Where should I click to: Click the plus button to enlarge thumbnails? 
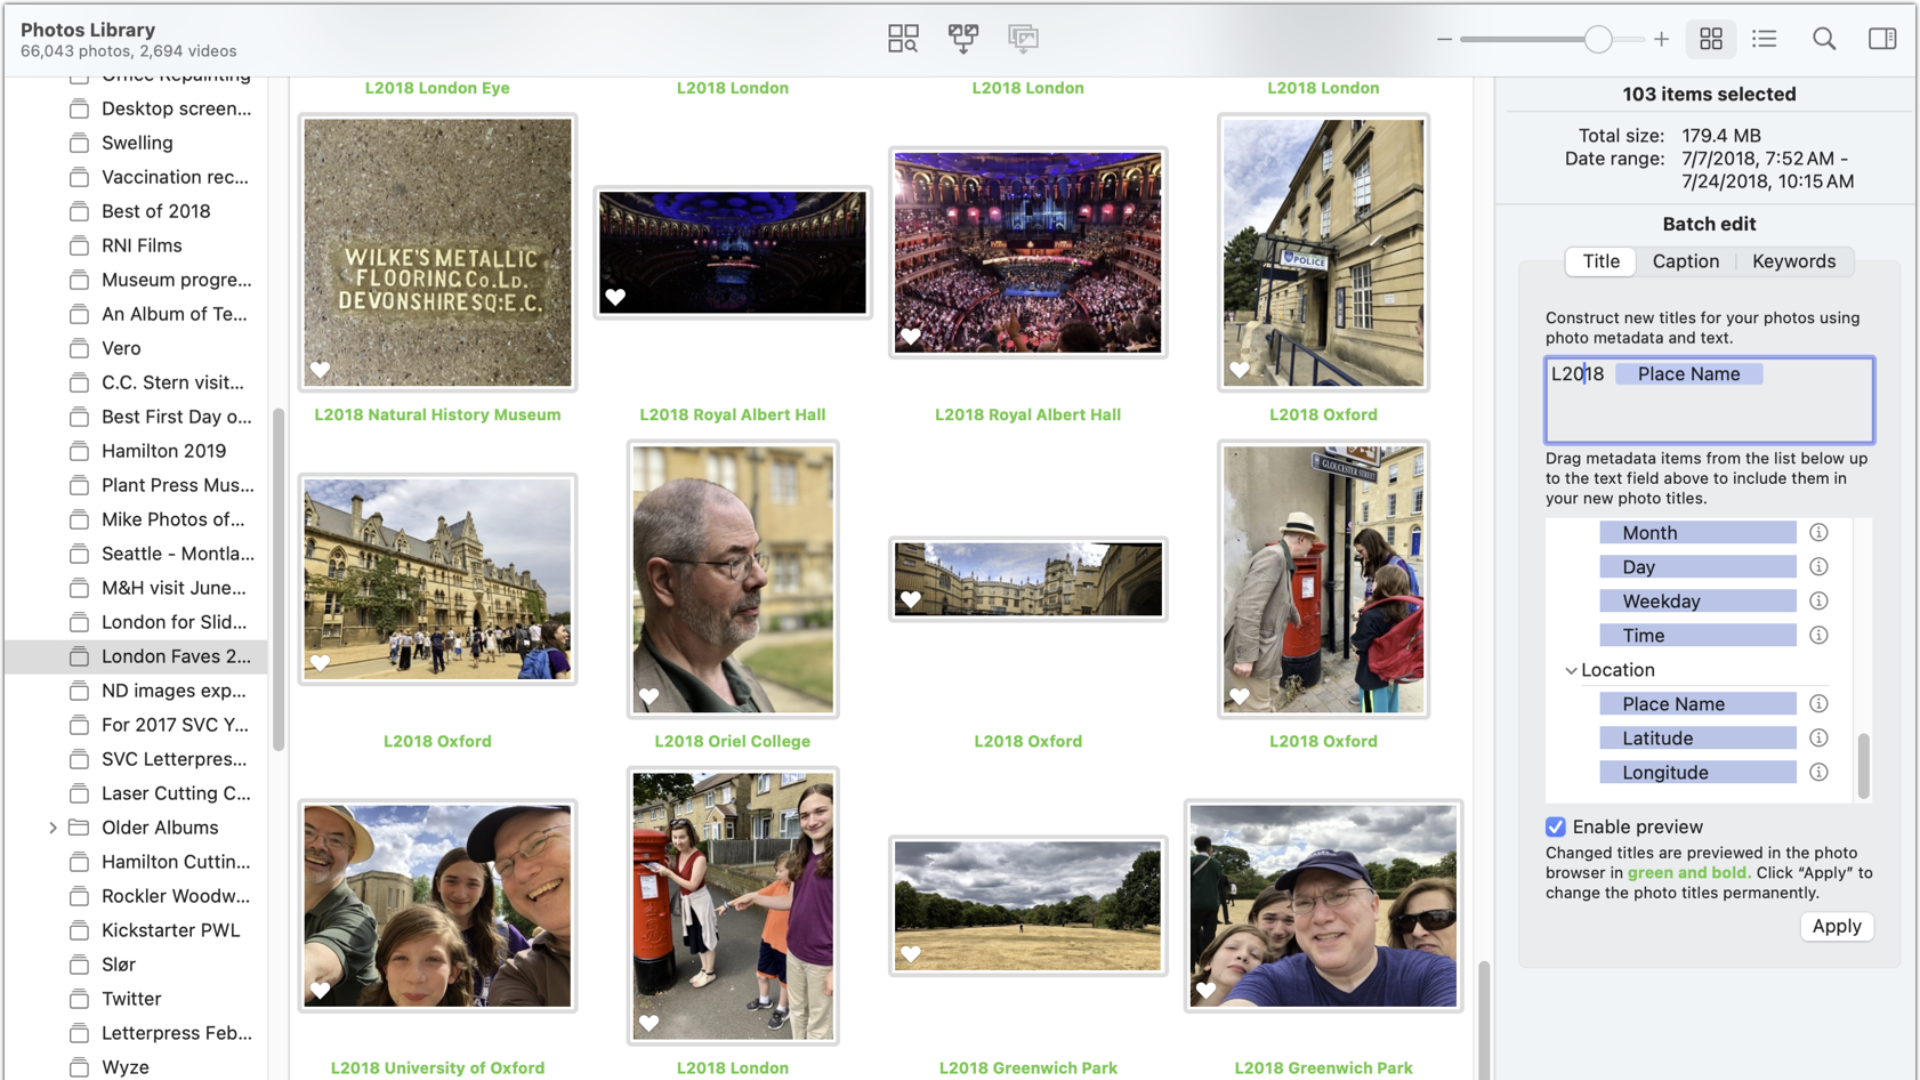click(1661, 40)
